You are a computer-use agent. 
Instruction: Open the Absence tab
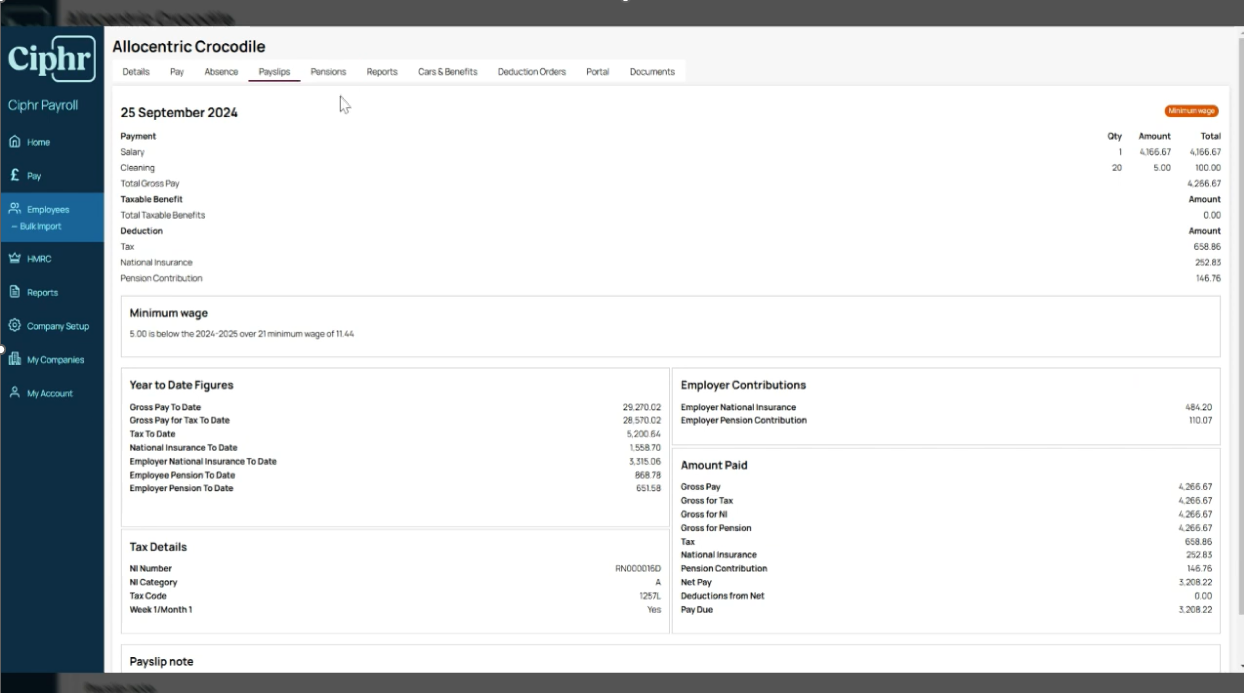[x=221, y=71]
